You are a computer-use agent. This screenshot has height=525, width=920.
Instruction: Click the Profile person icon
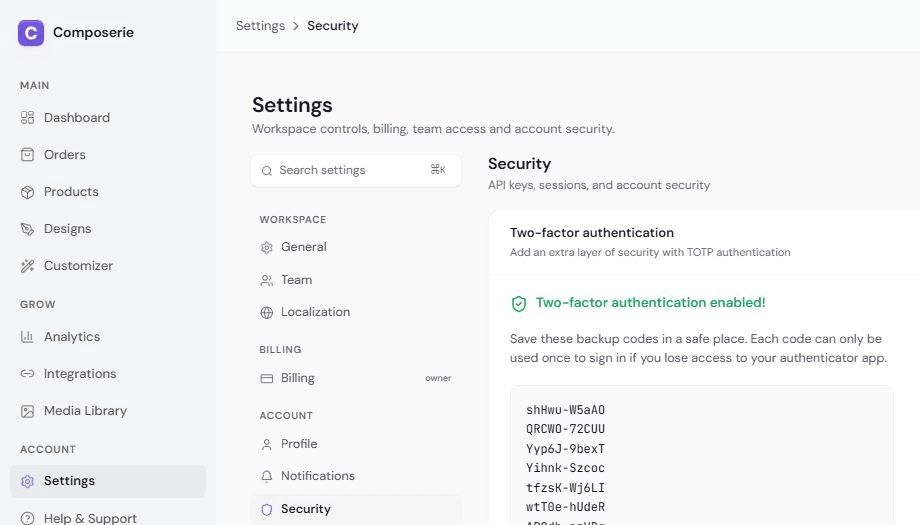266,444
